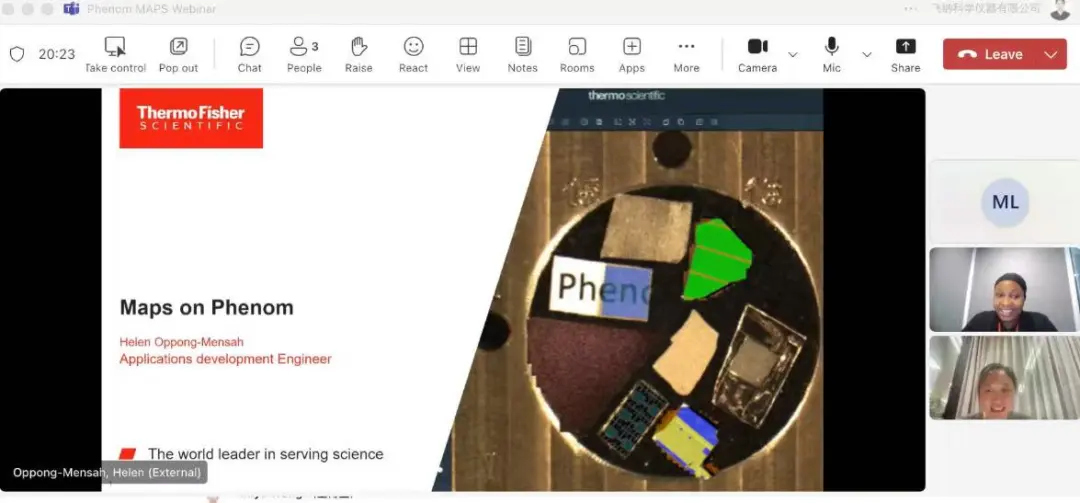Leave the meeting
1080x503 pixels.
click(x=990, y=54)
